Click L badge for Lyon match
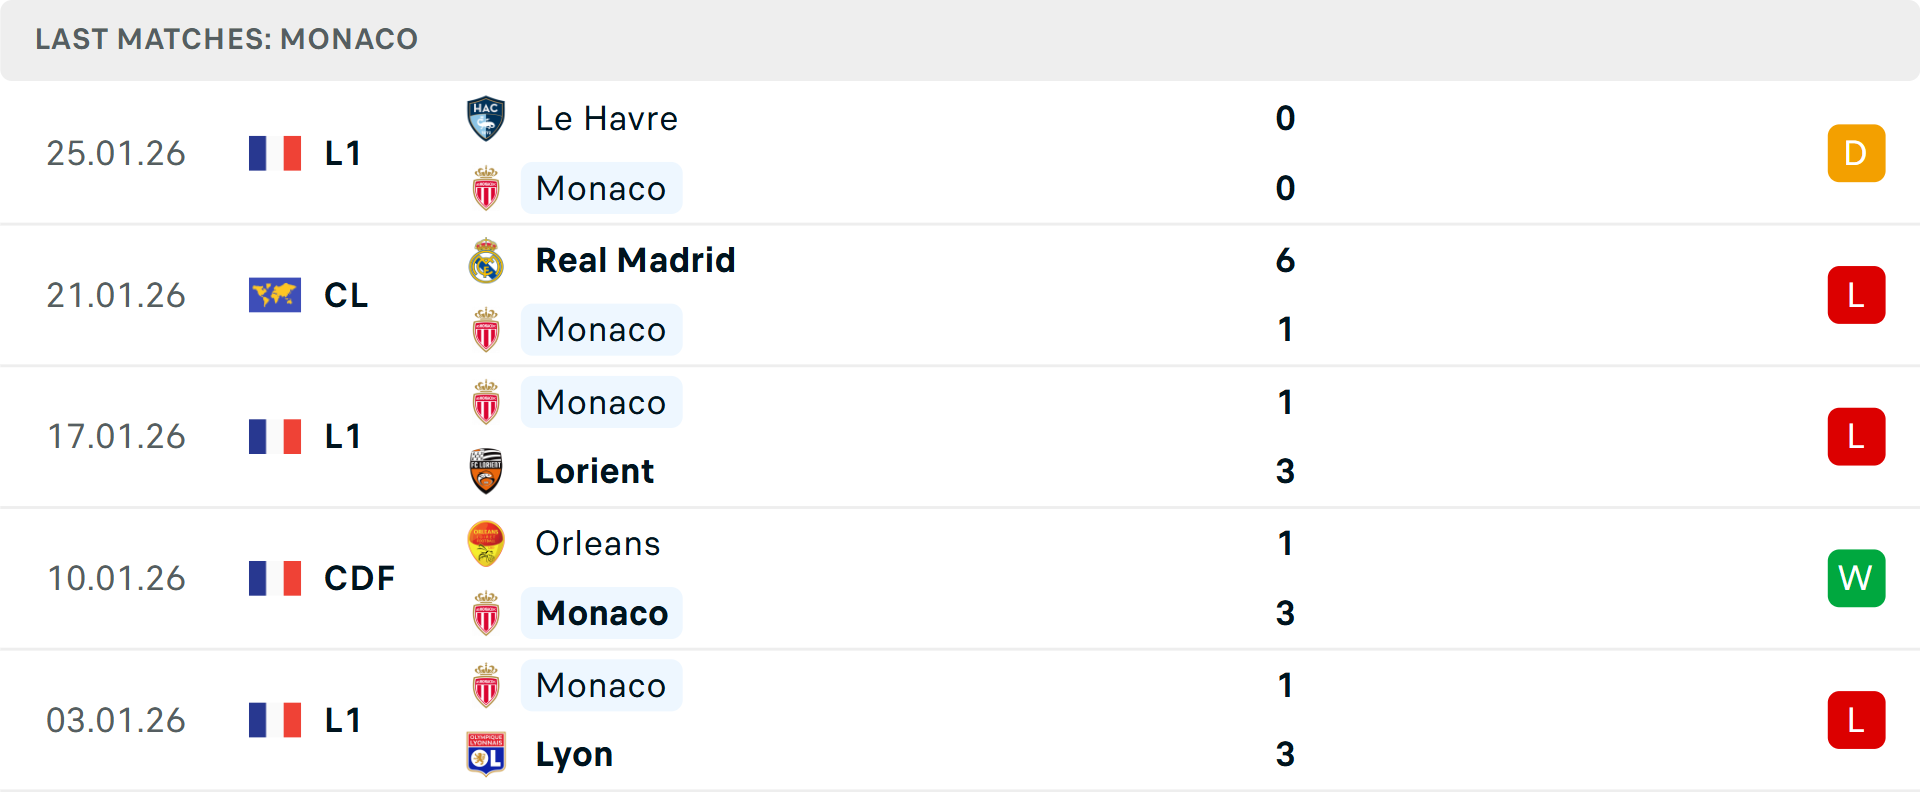Image resolution: width=1920 pixels, height=792 pixels. (x=1856, y=720)
